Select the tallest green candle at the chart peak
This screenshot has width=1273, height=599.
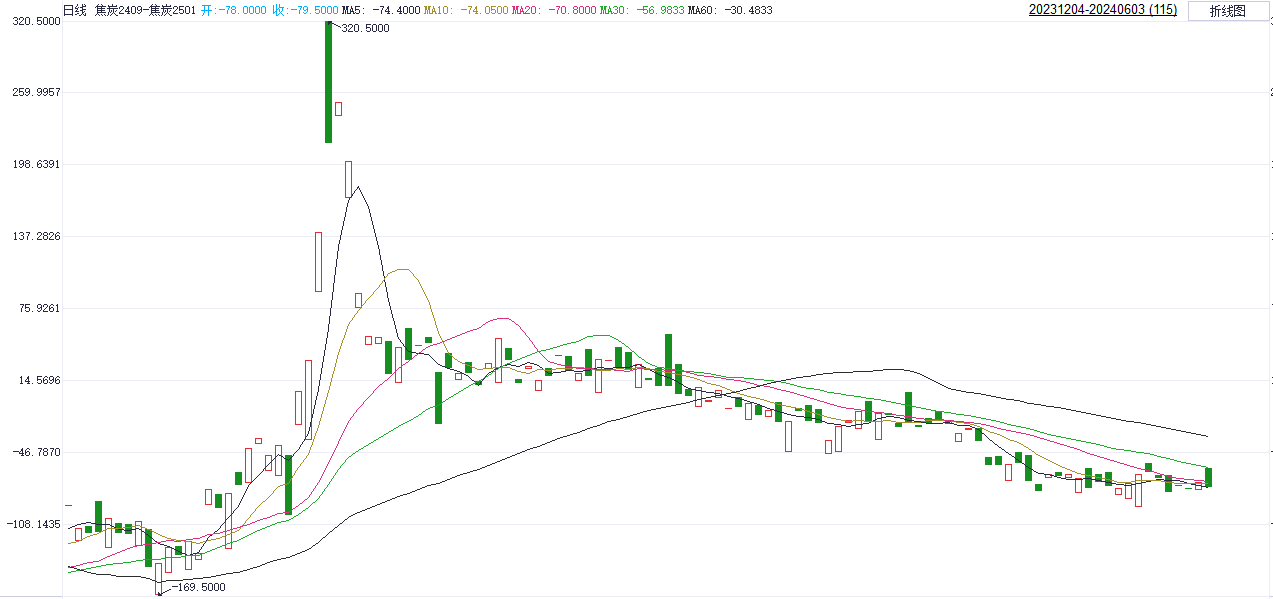click(x=328, y=82)
